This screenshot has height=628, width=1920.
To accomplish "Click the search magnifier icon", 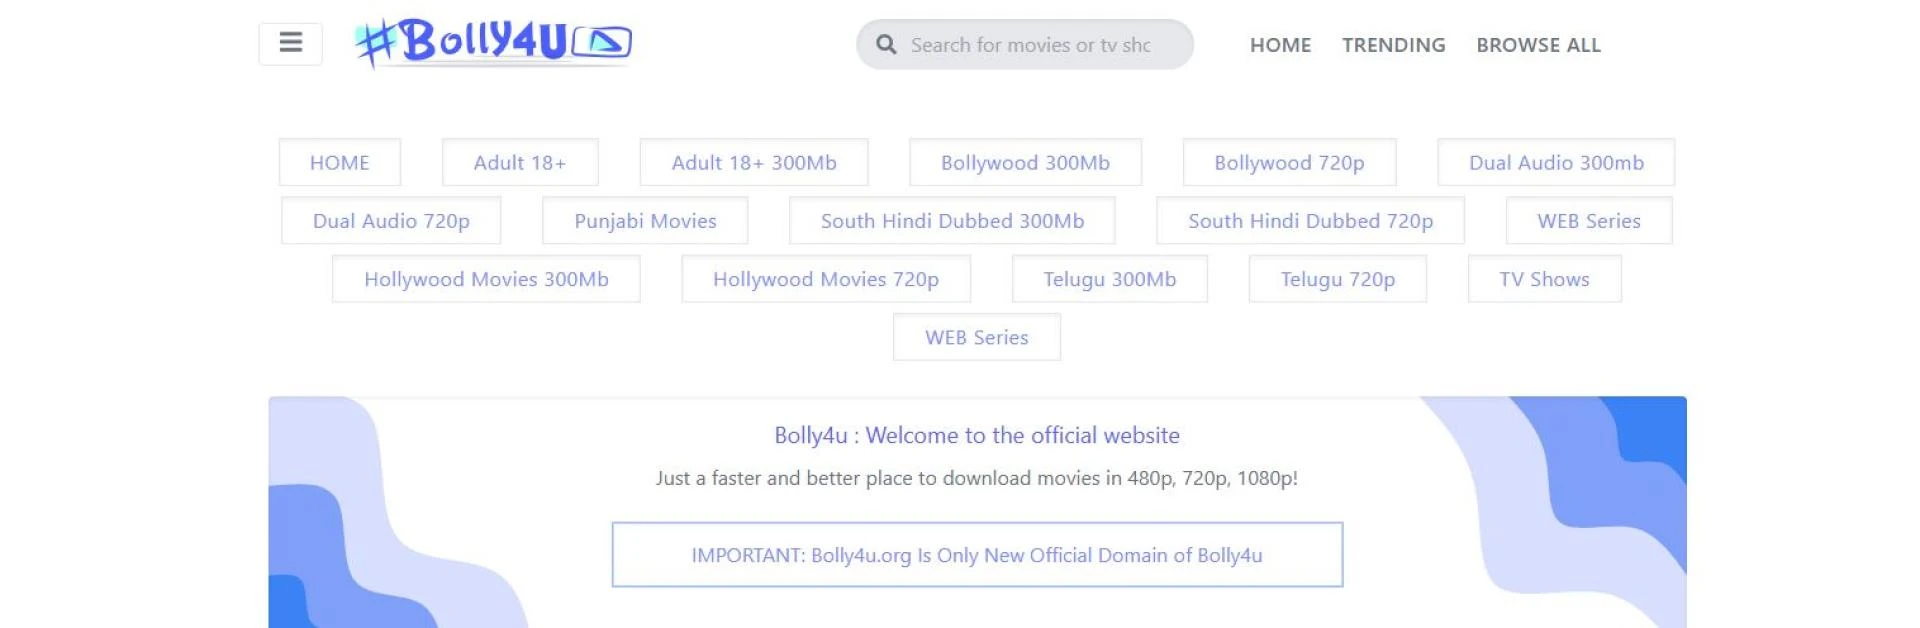I will click(x=885, y=45).
